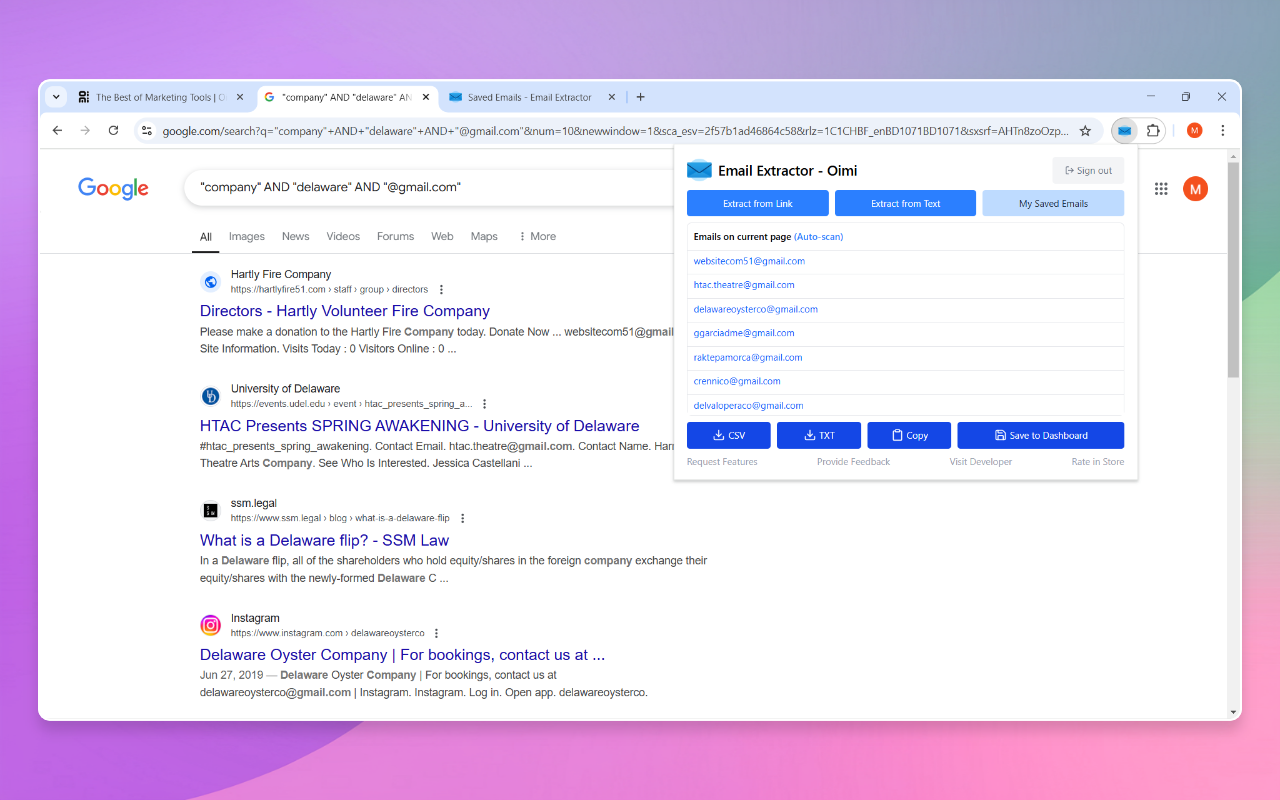Click the Google search query box

430,187
